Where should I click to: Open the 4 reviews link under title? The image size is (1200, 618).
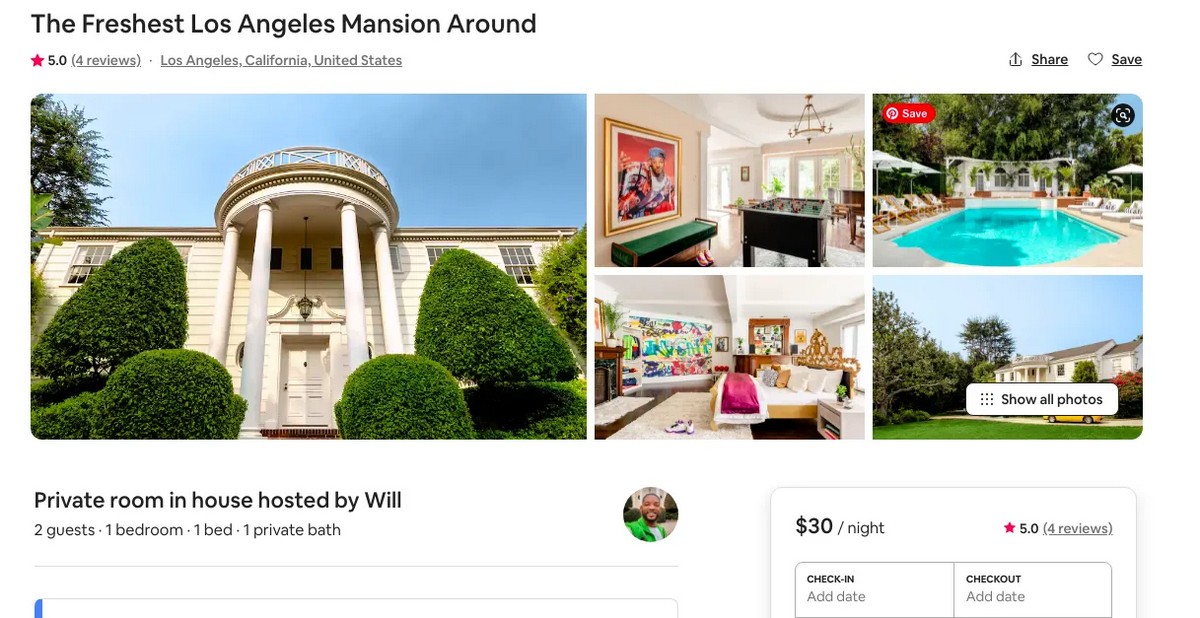pos(106,60)
